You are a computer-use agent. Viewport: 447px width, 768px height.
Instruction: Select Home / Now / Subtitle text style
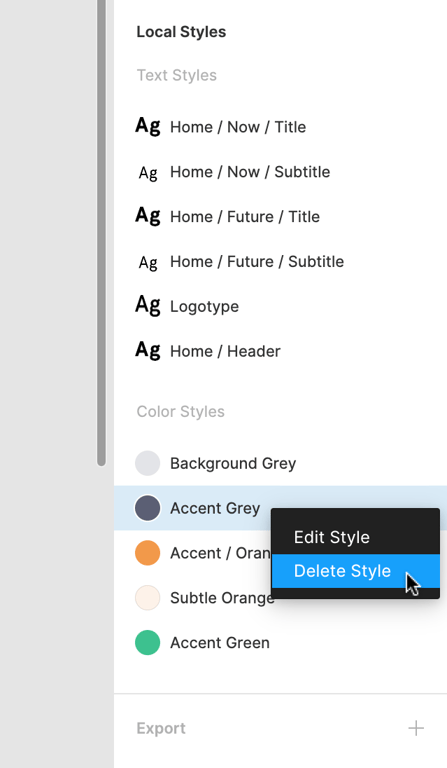[x=281, y=172]
